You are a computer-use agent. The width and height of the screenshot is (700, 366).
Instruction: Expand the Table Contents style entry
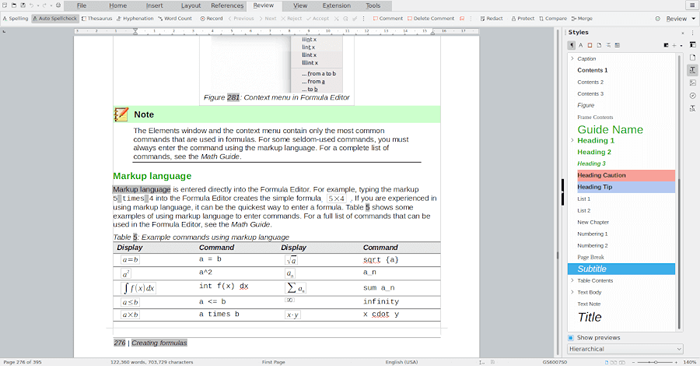(x=572, y=280)
